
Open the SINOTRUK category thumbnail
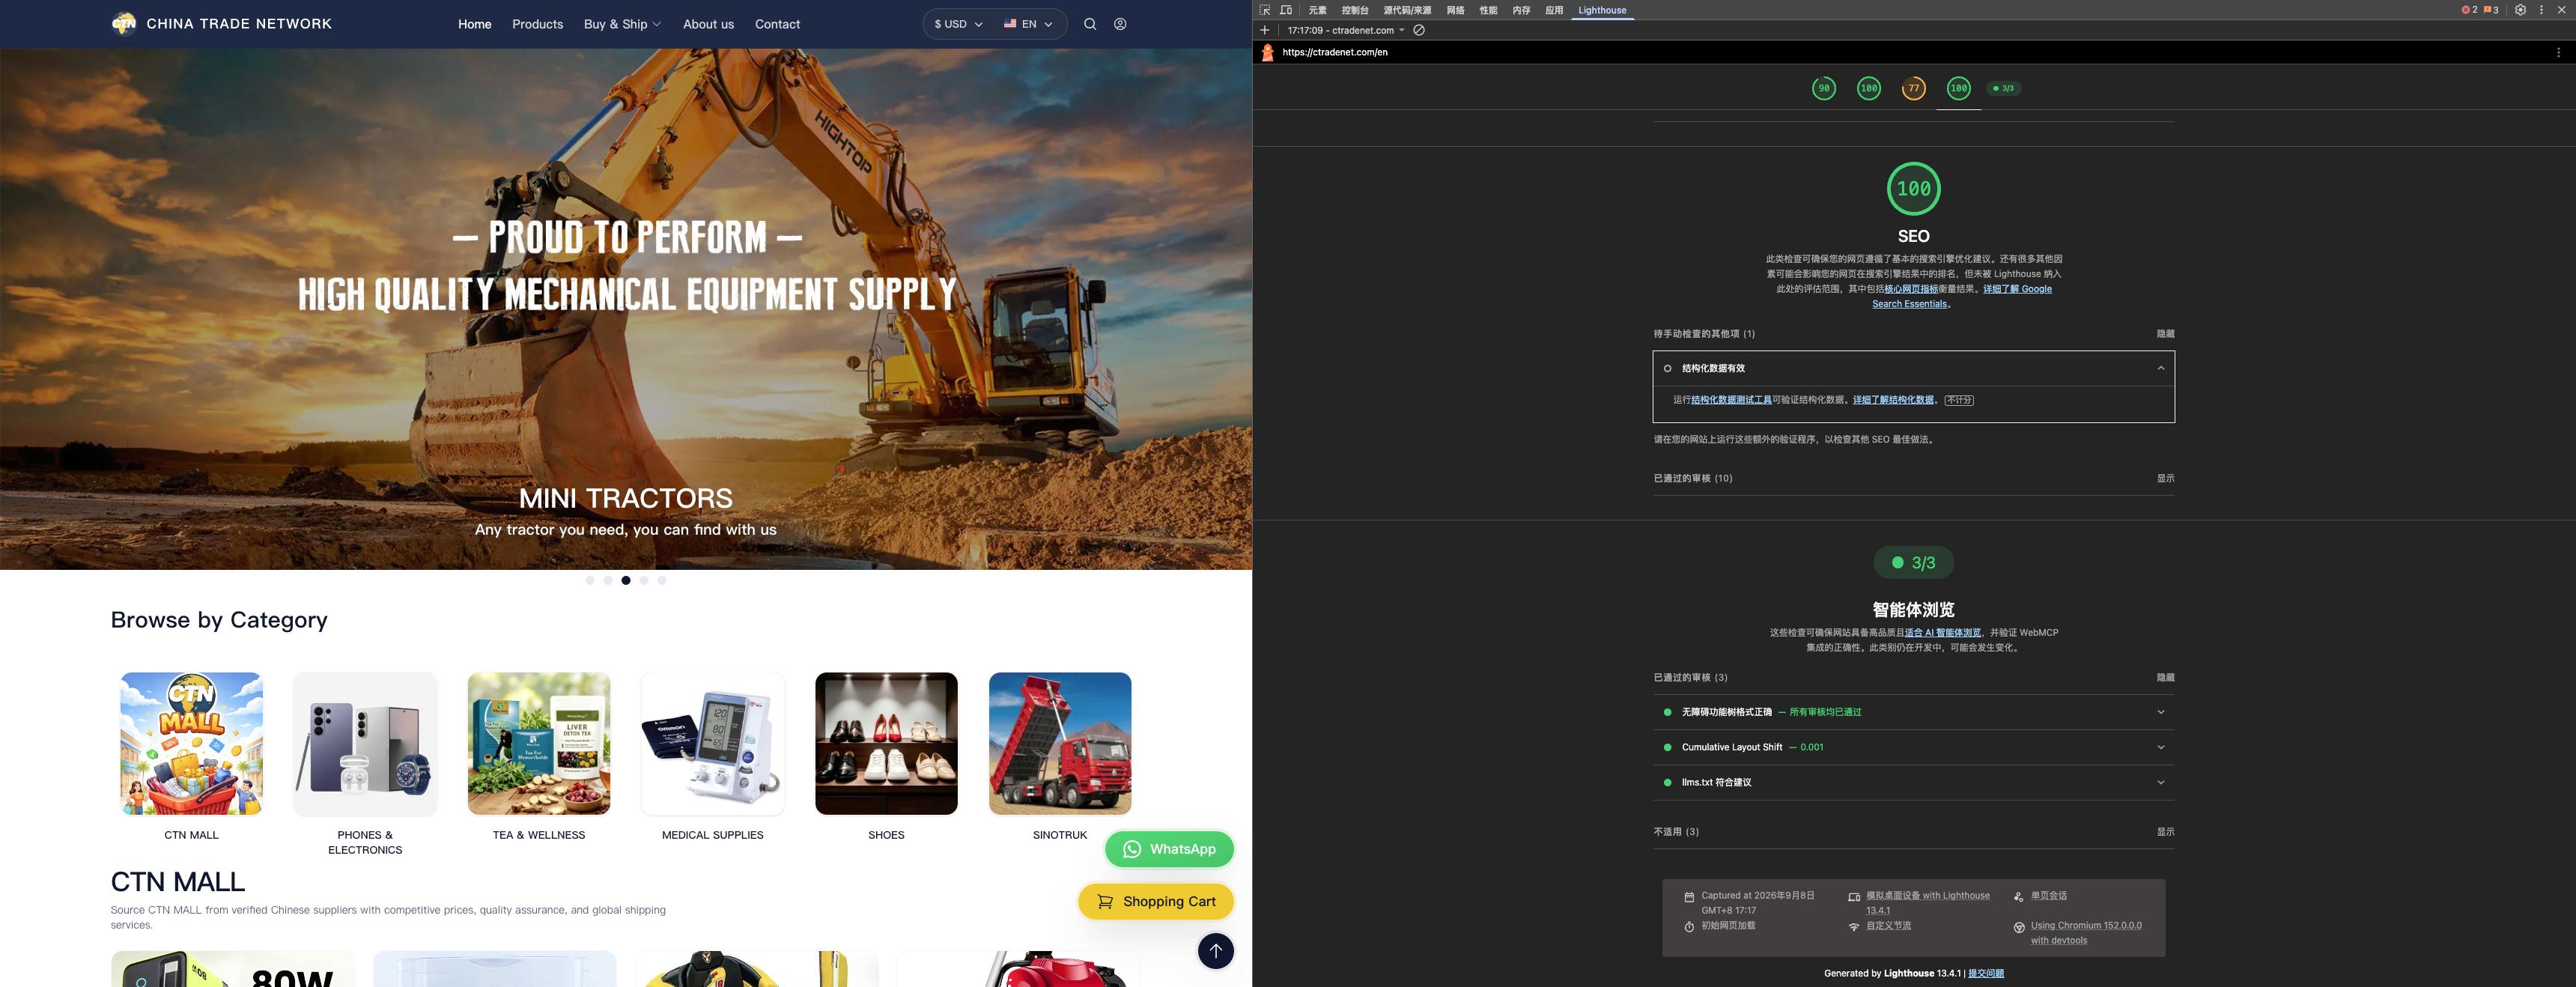tap(1060, 743)
